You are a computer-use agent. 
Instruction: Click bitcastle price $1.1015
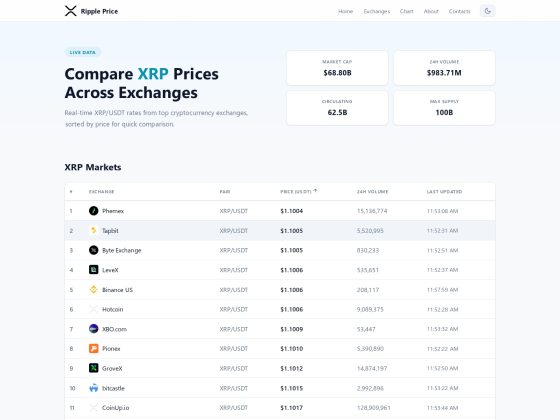coord(291,388)
